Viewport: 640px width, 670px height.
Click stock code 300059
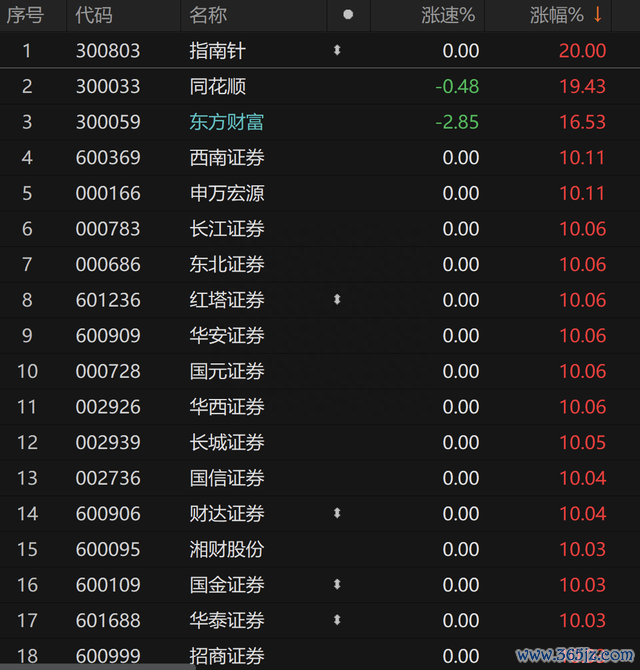(108, 122)
